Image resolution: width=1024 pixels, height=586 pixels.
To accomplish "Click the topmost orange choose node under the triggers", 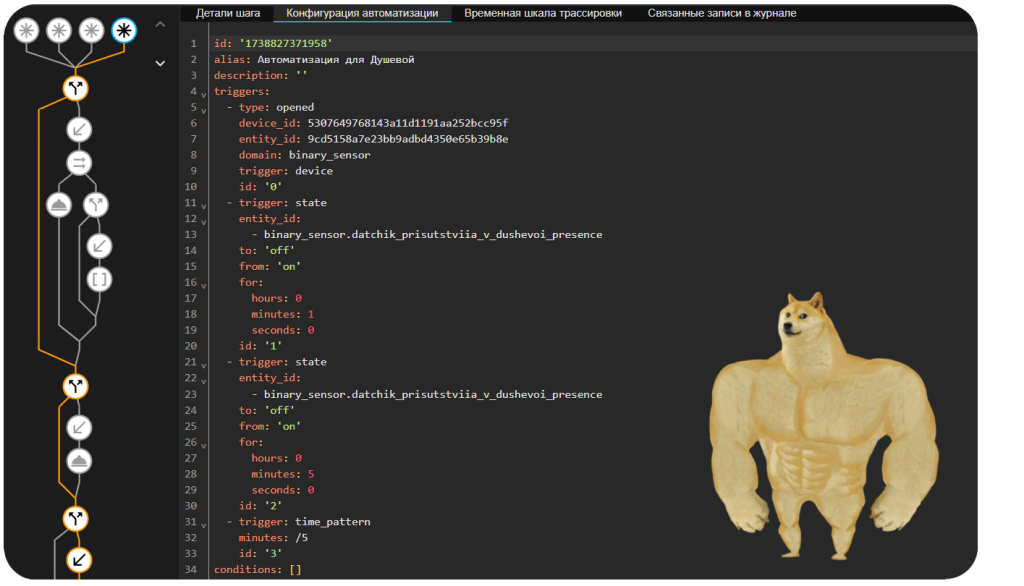I will point(76,88).
